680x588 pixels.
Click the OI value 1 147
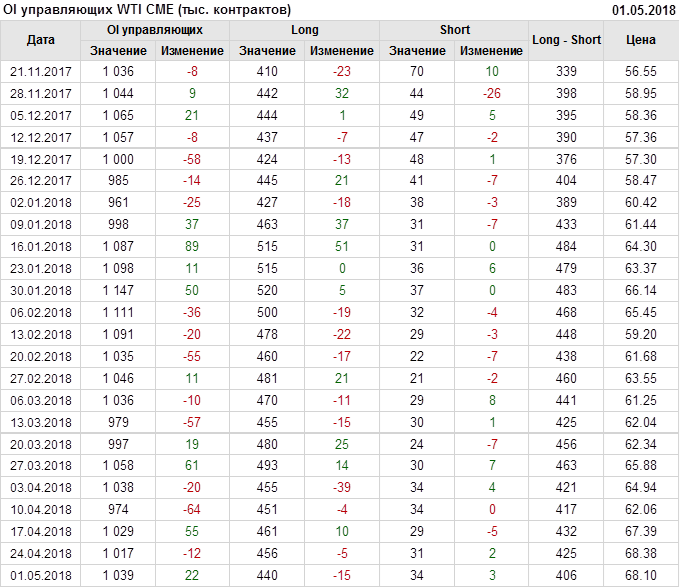coord(118,290)
